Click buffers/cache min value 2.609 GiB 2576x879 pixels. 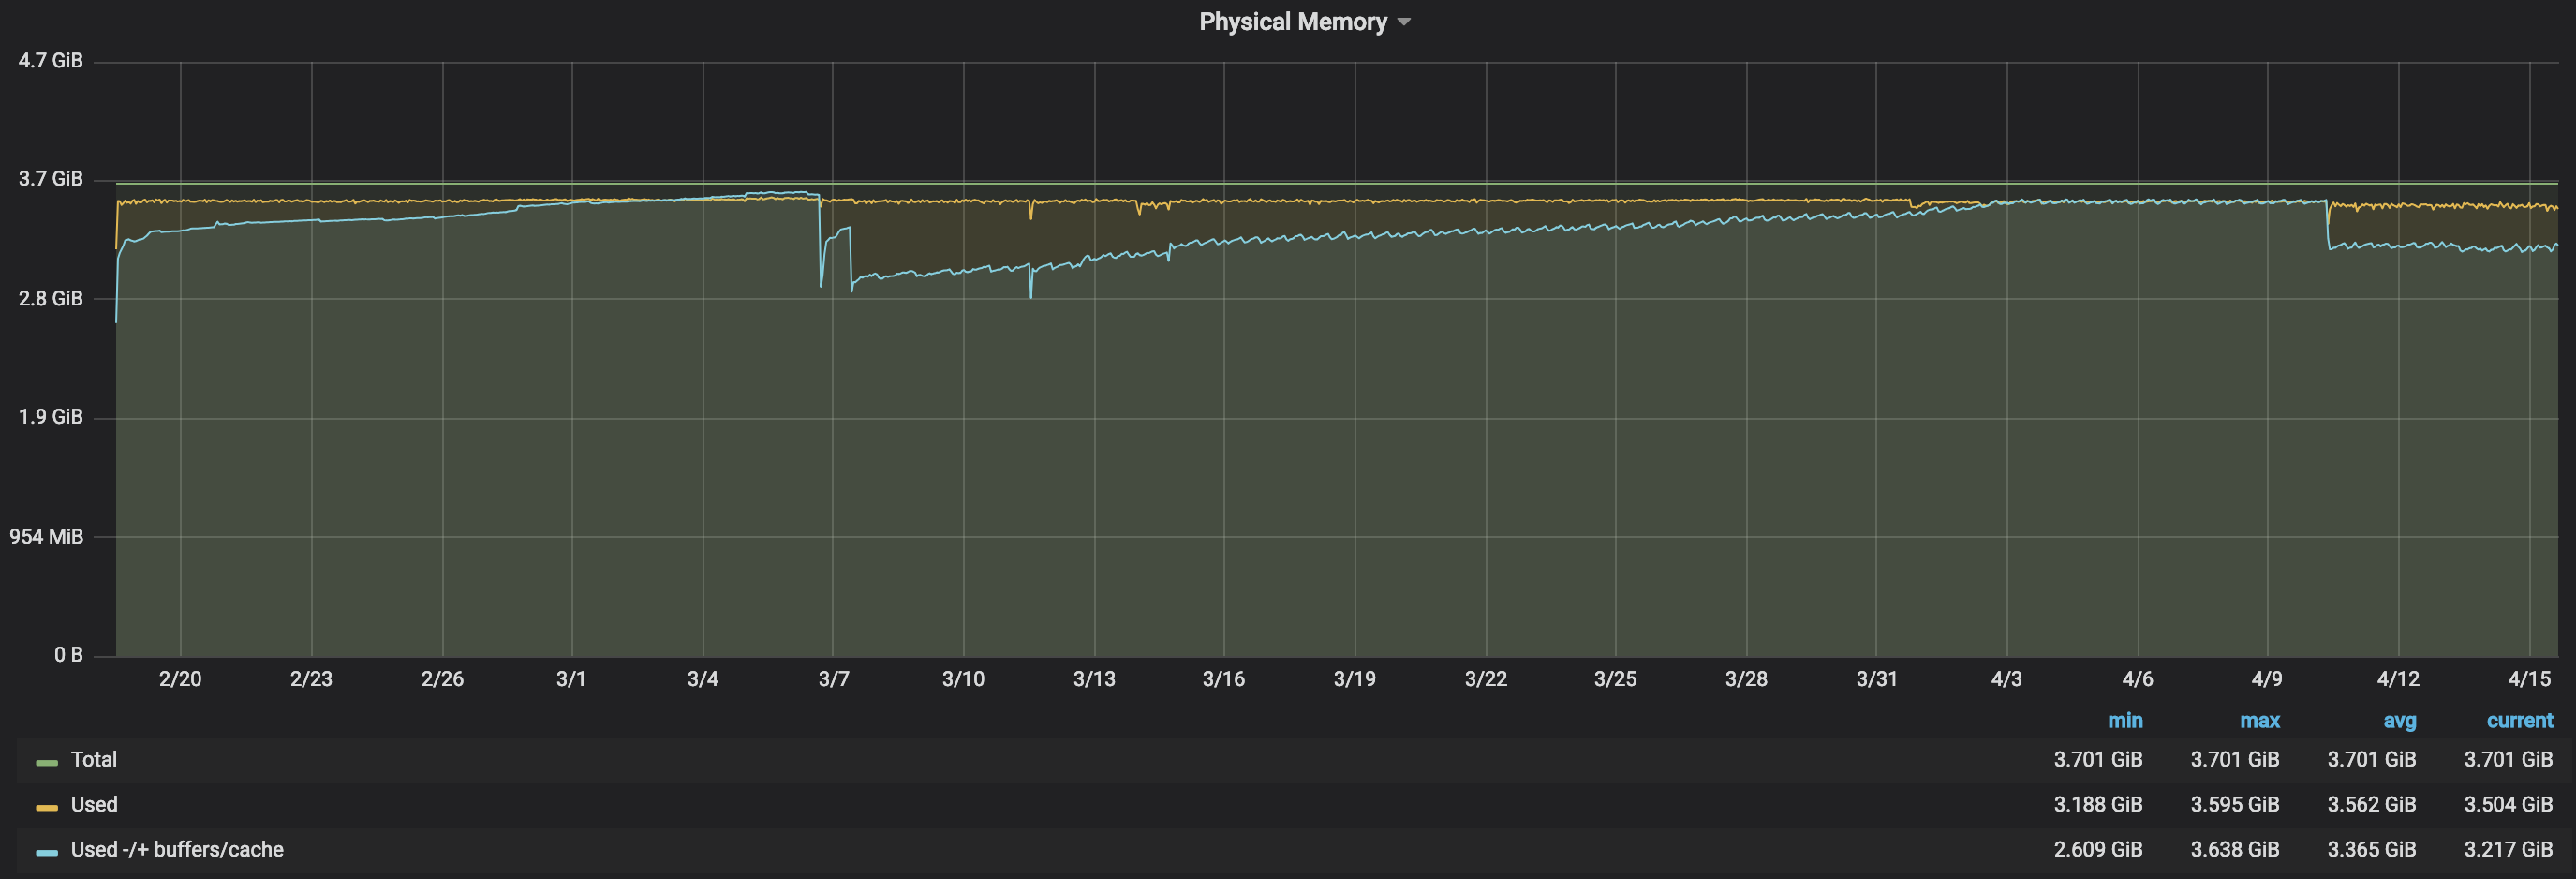[2098, 850]
